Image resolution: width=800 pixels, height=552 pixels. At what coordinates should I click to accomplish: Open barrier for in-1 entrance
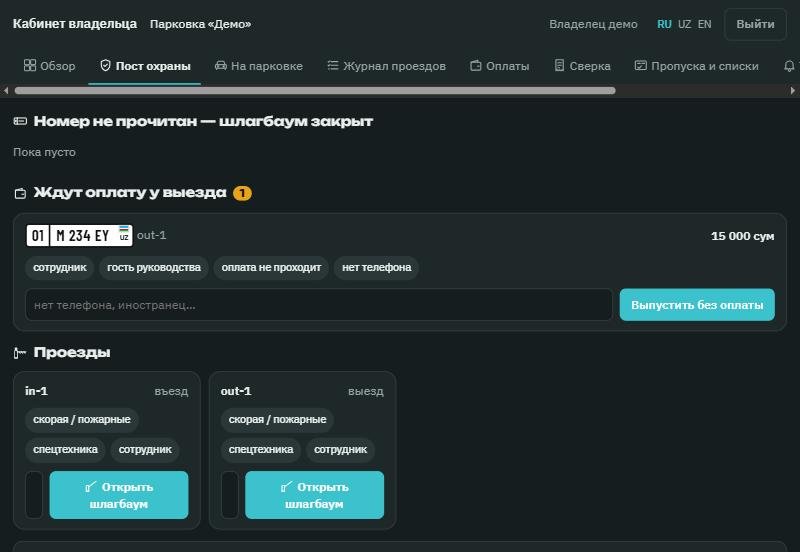pyautogui.click(x=119, y=495)
